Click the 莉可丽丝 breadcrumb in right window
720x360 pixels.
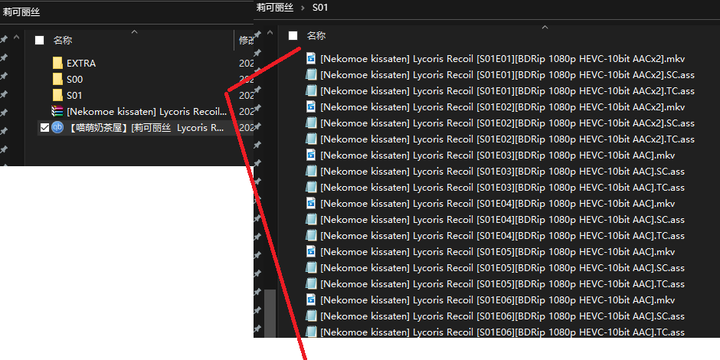[275, 8]
